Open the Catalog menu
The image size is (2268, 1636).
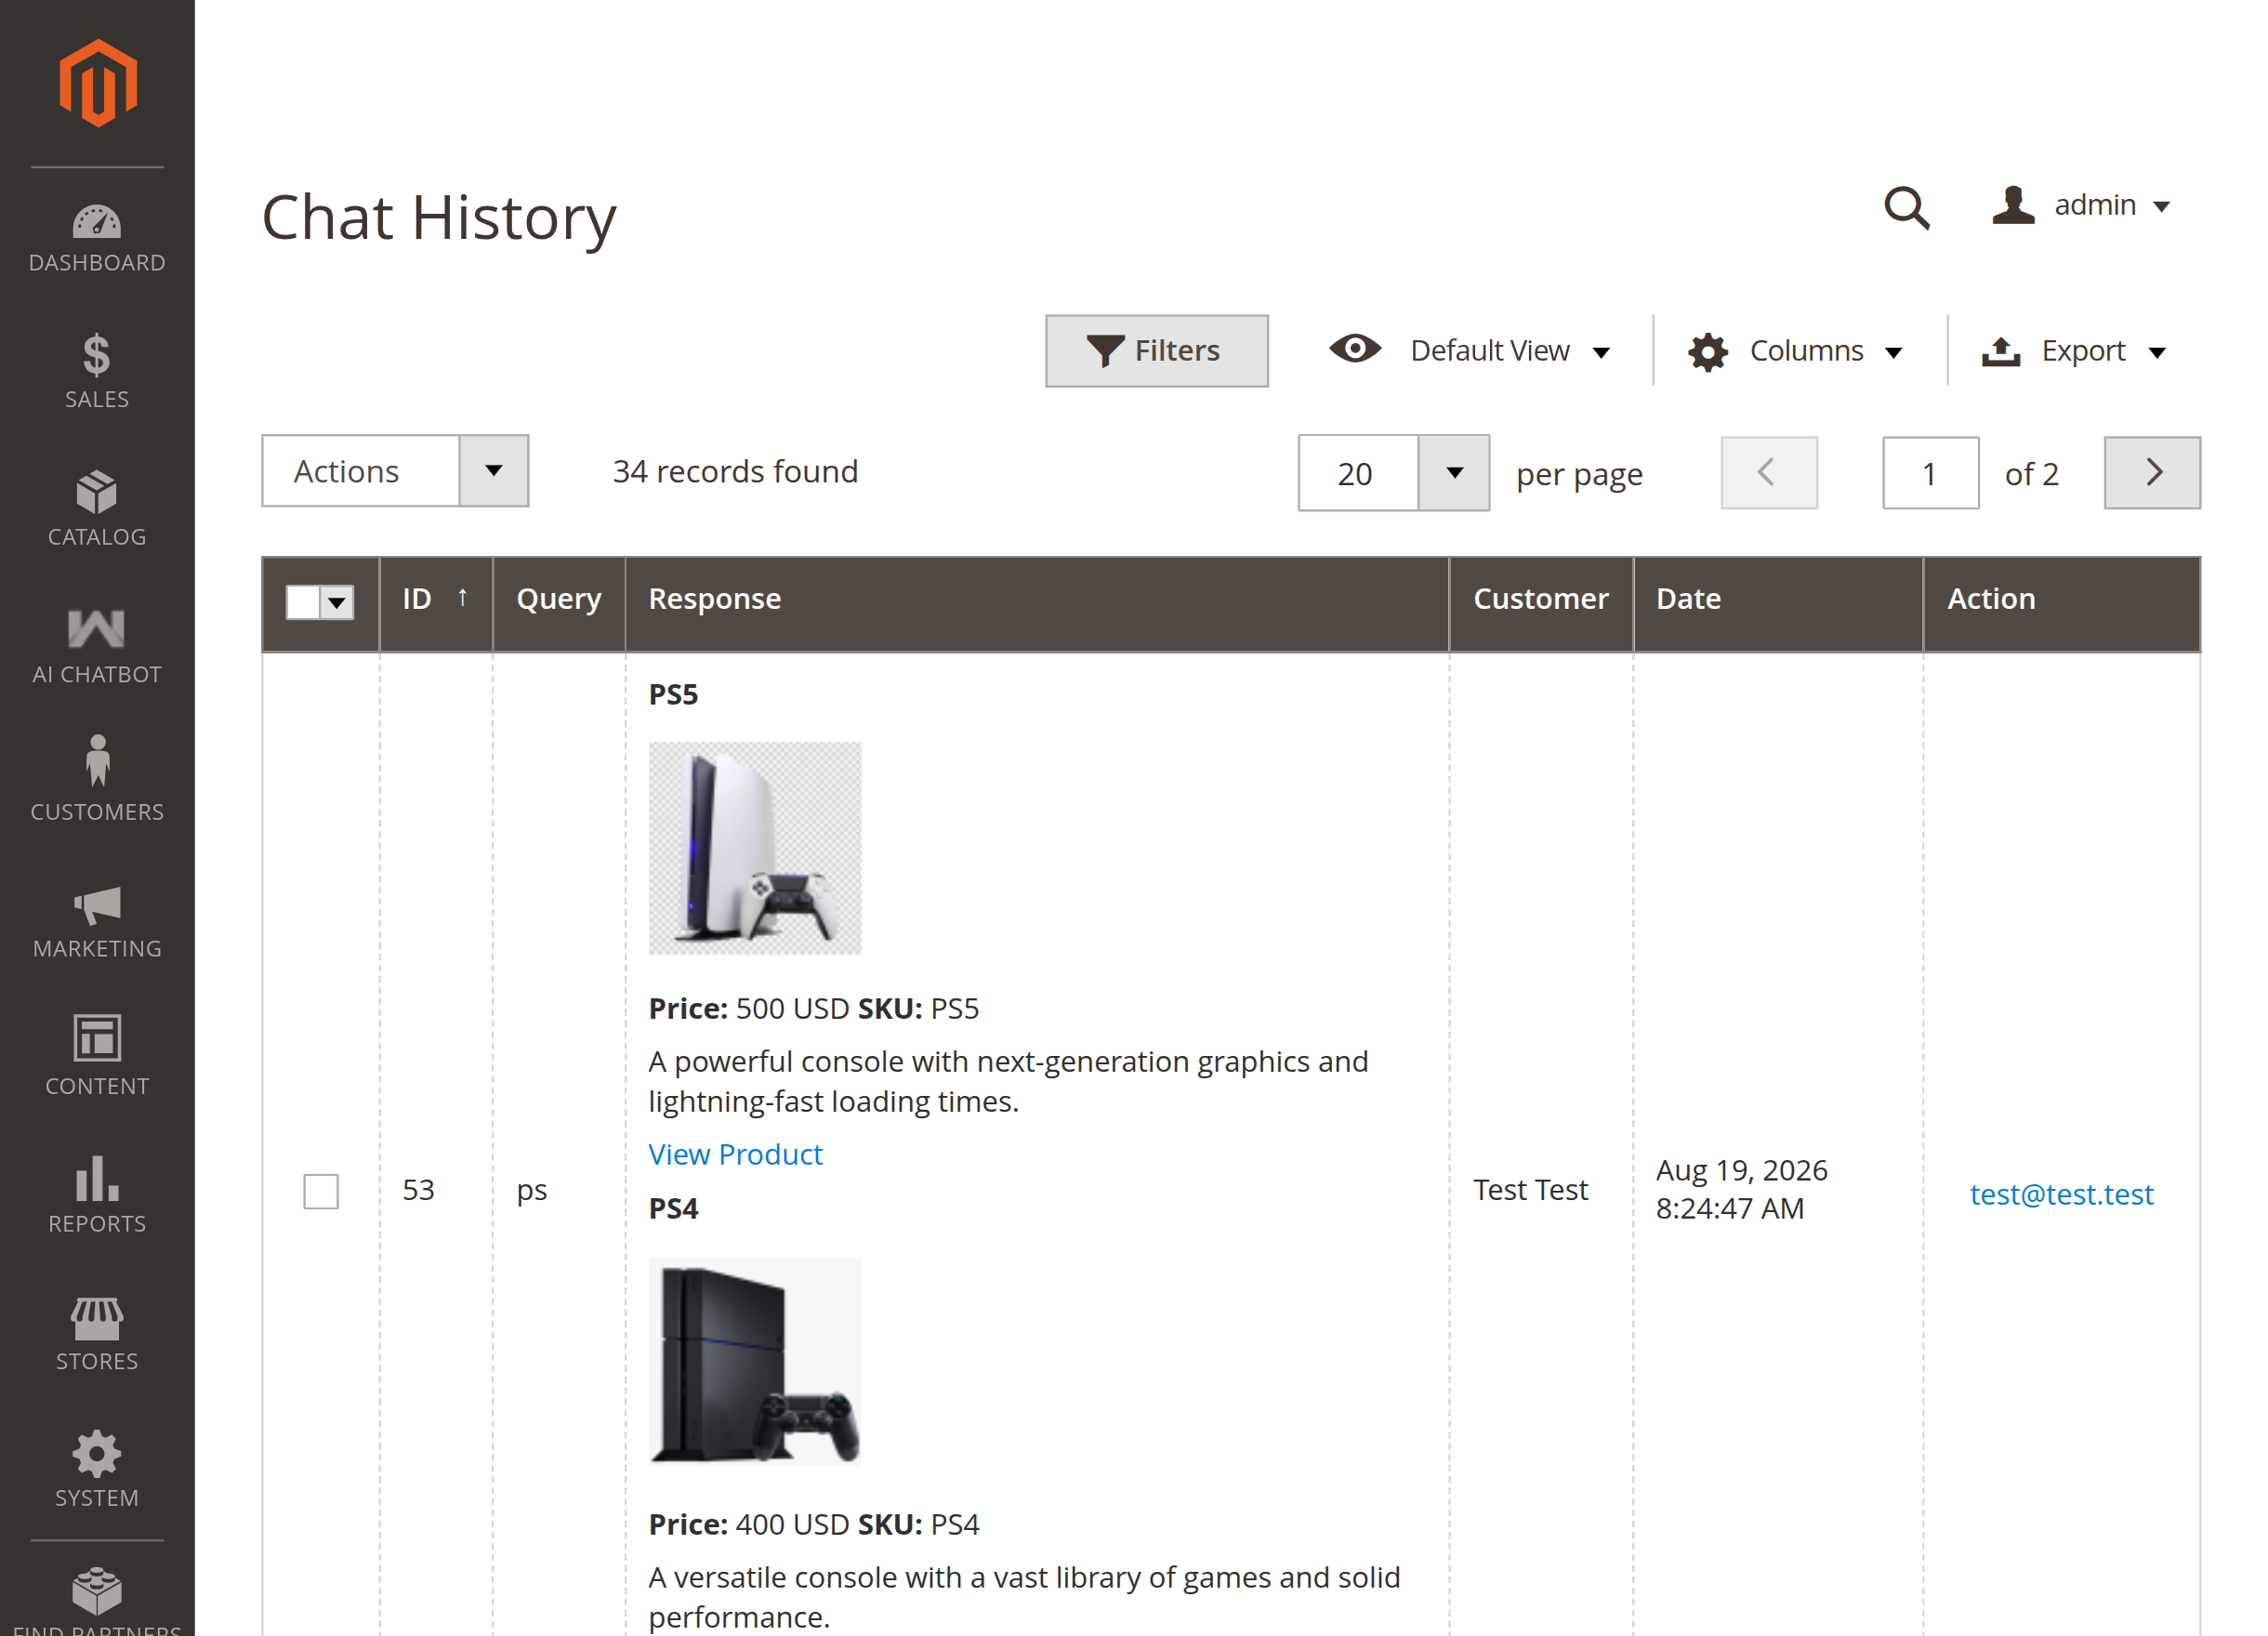coord(97,508)
